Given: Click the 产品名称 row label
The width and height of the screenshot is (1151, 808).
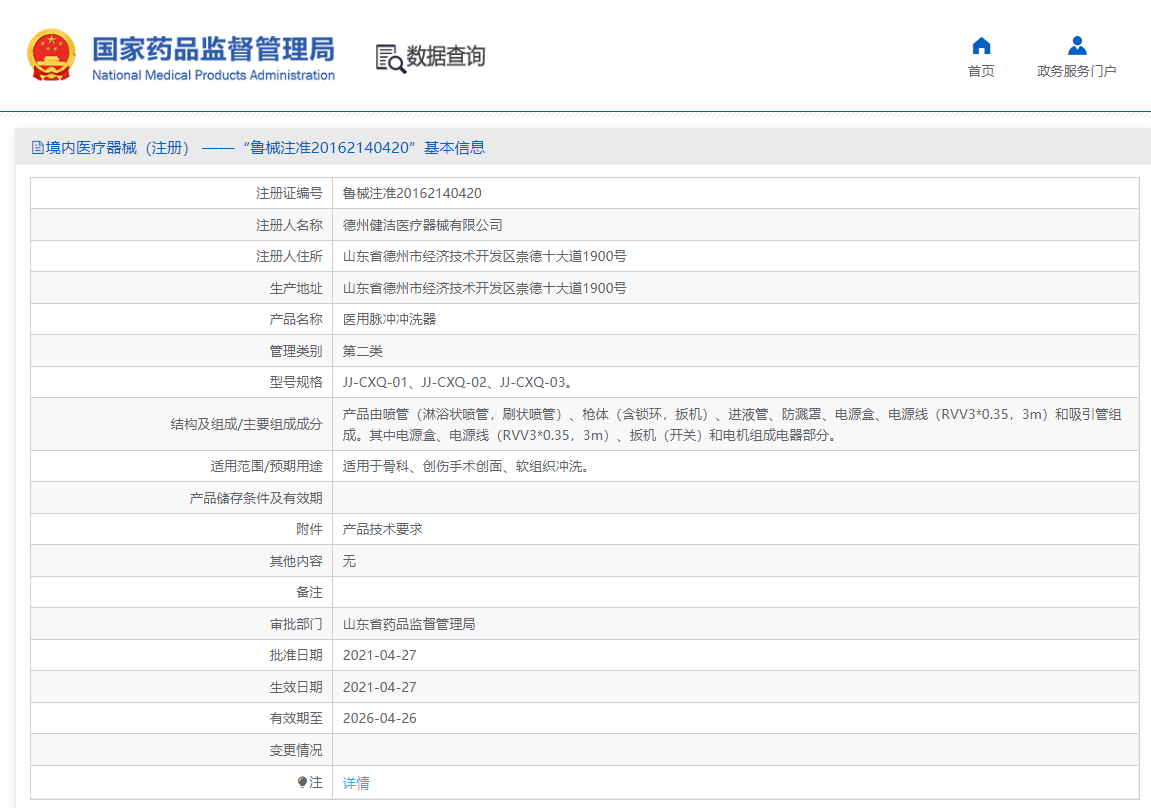Looking at the screenshot, I should pos(296,319).
